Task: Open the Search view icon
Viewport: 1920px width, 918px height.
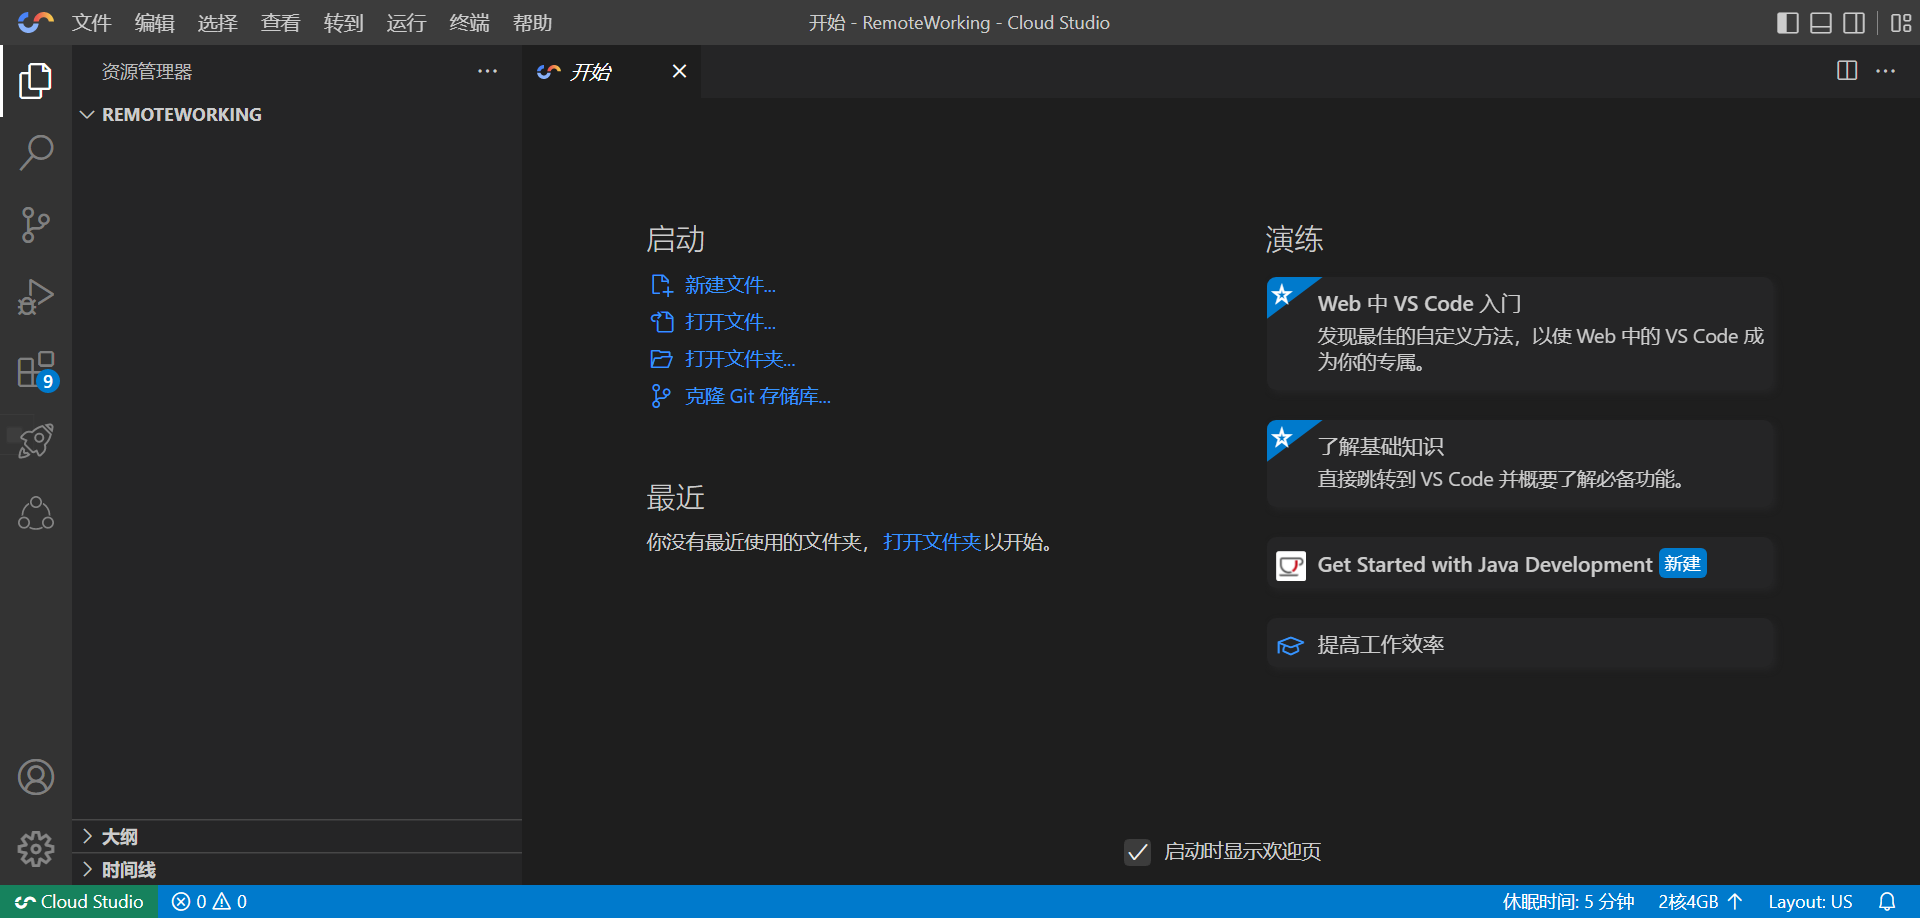Action: pos(36,153)
